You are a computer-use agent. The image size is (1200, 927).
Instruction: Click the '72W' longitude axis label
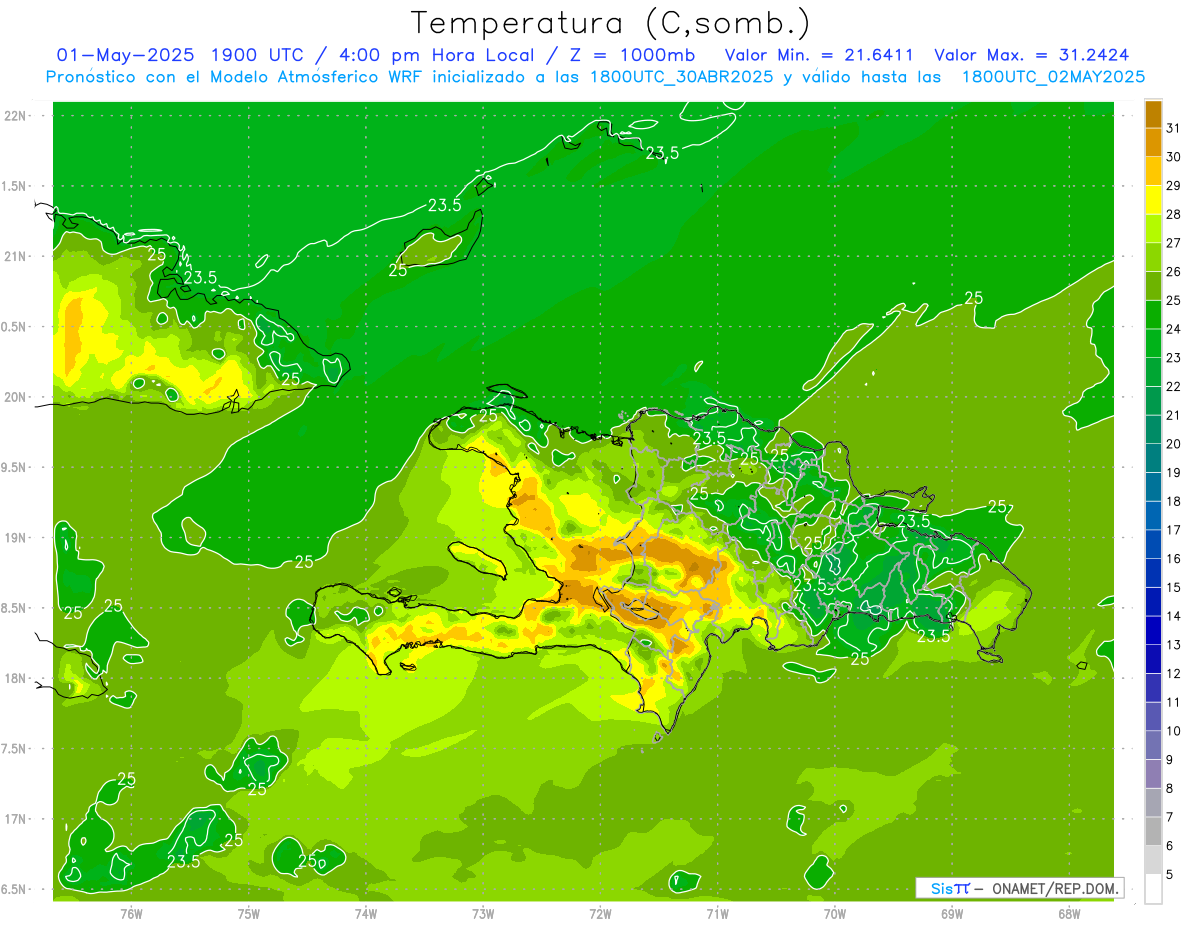coord(600,913)
